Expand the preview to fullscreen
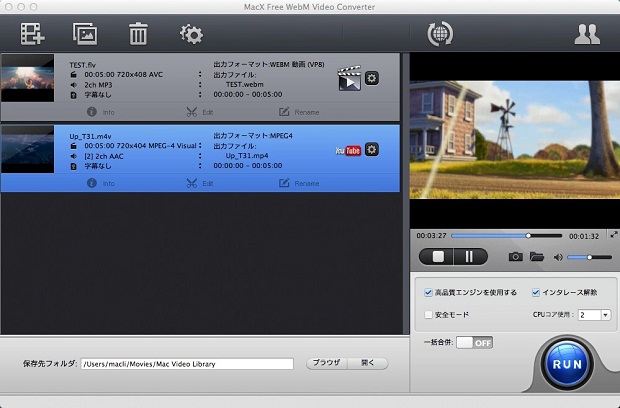This screenshot has height=408, width=620. [x=614, y=234]
